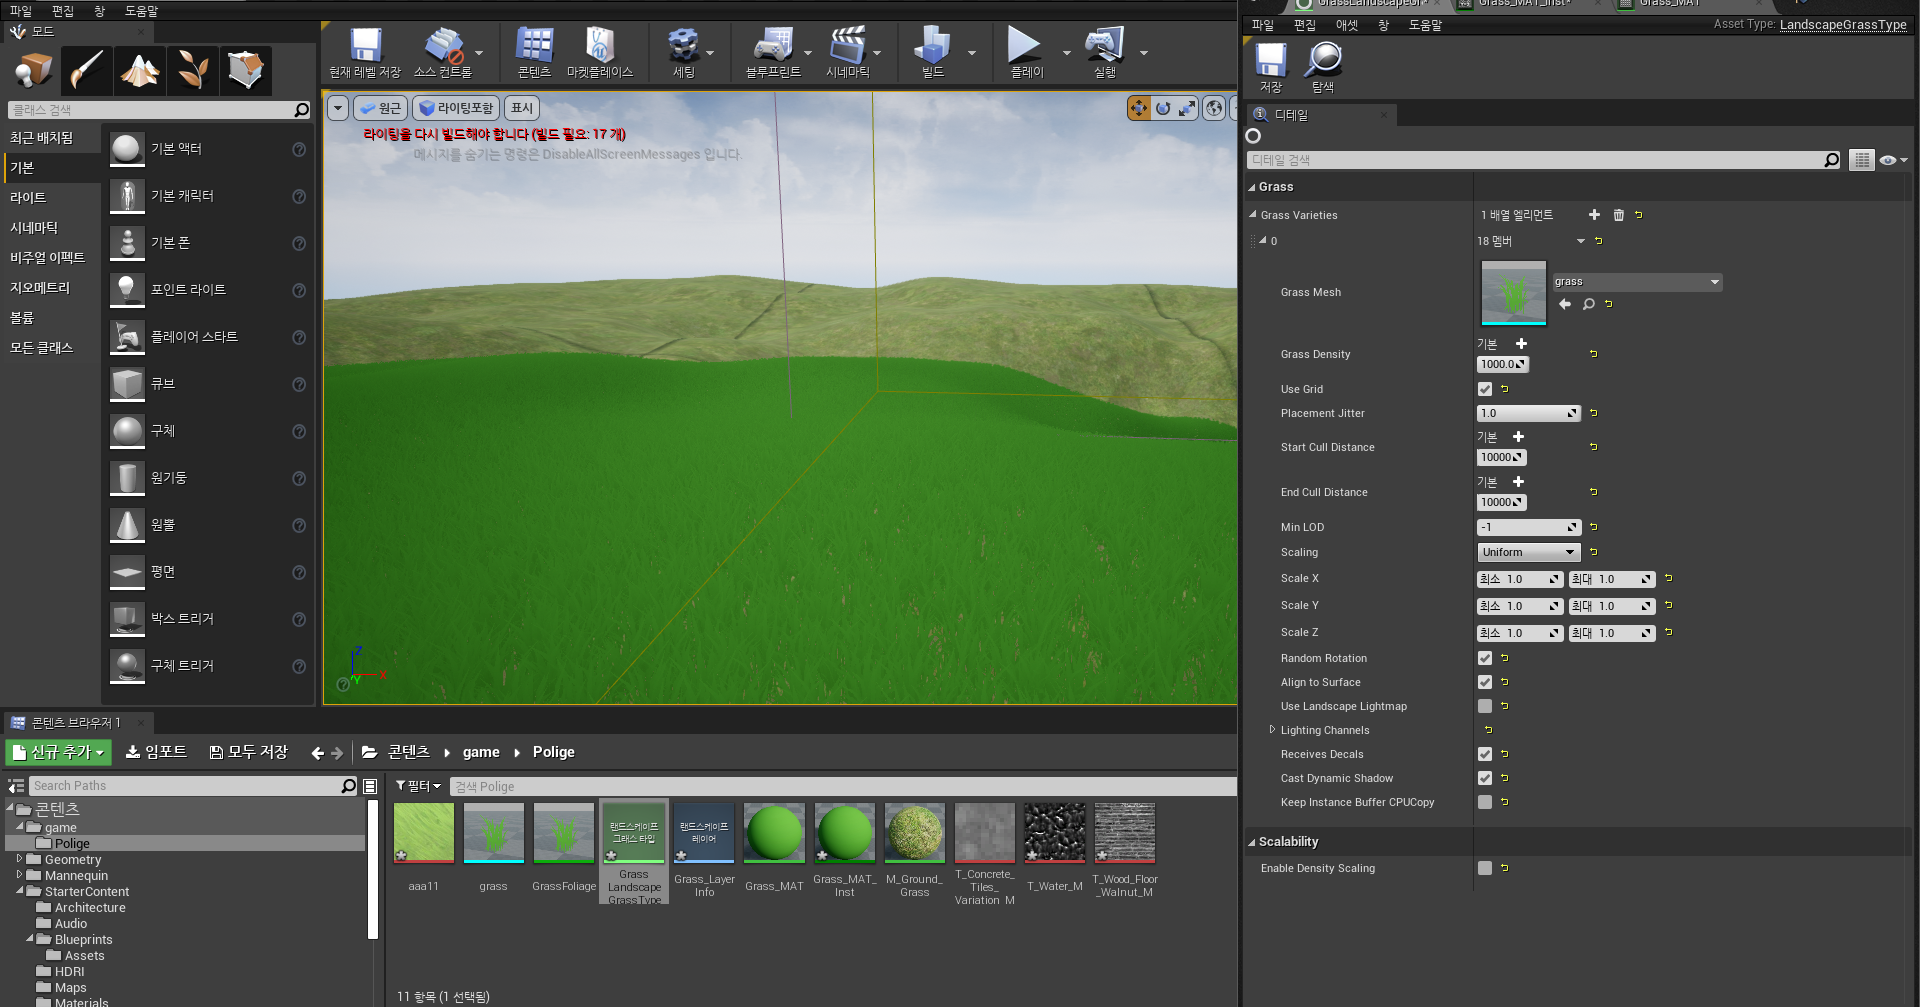This screenshot has width=1920, height=1007.
Task: Enable Keep Instance Buffer CPUCopy checkbox
Action: 1485,802
